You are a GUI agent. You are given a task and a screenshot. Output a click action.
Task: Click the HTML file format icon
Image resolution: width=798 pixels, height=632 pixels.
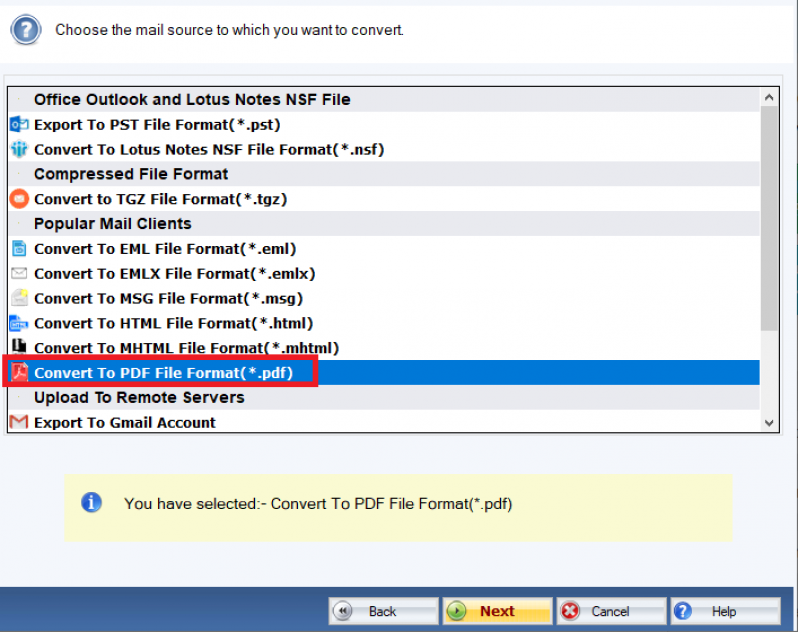[19, 323]
